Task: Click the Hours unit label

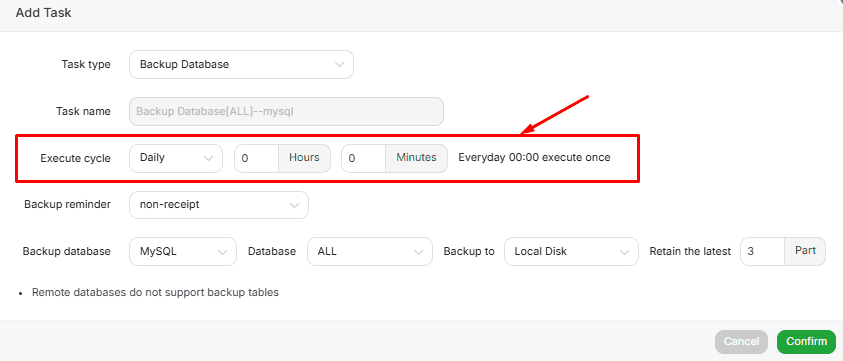Action: click(x=304, y=158)
